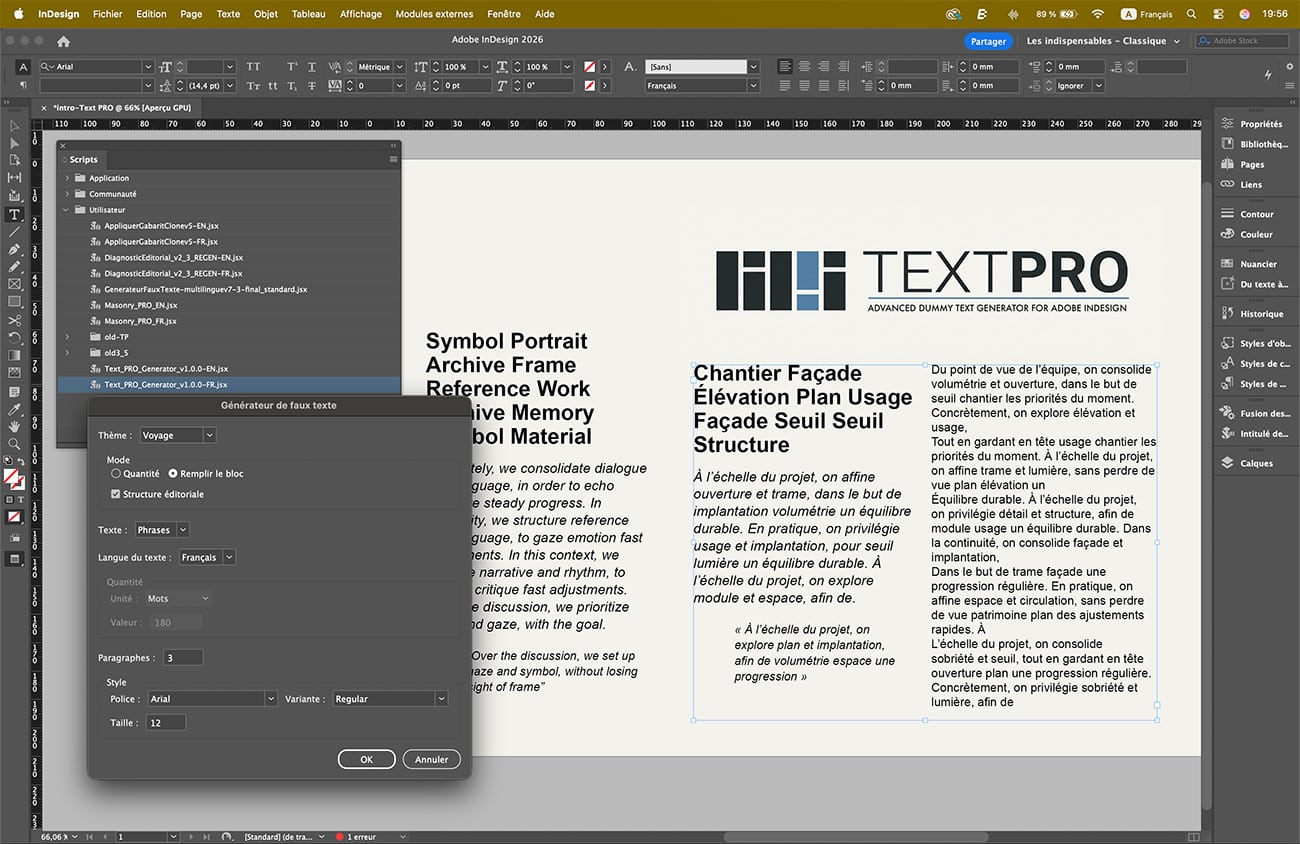Choose the Remplir le bloc option
The image size is (1300, 844).
pos(173,474)
